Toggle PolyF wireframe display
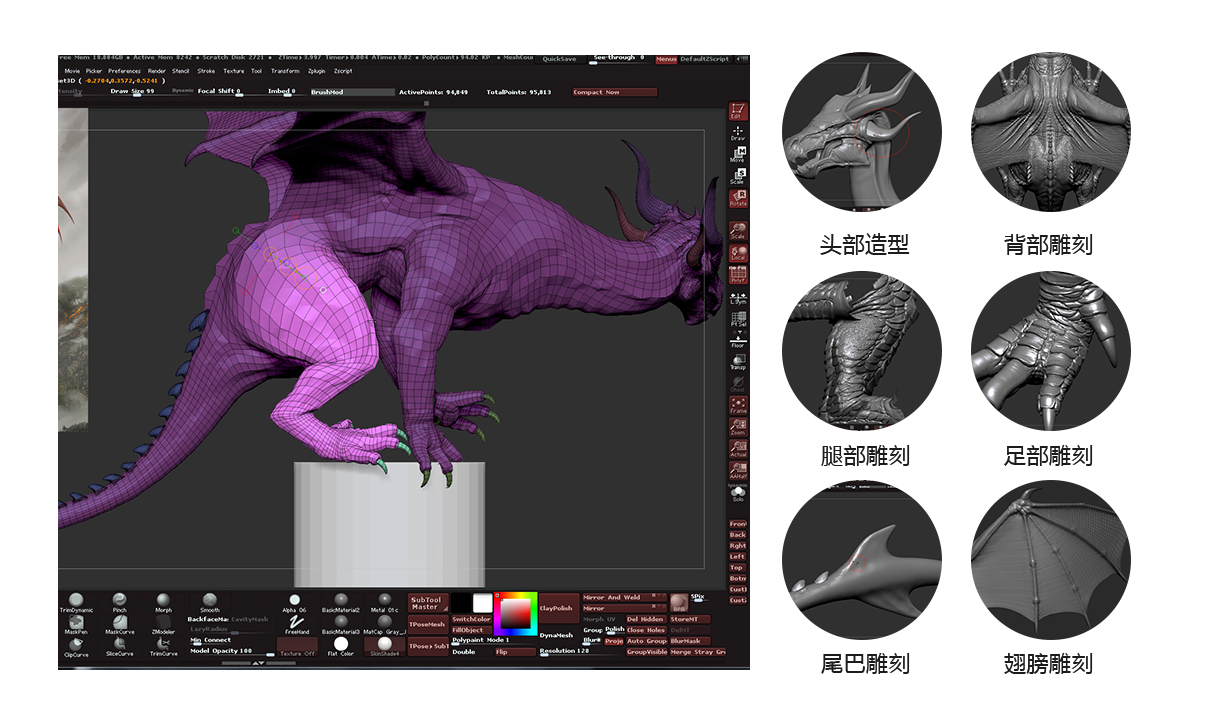1210x720 pixels. [x=738, y=275]
